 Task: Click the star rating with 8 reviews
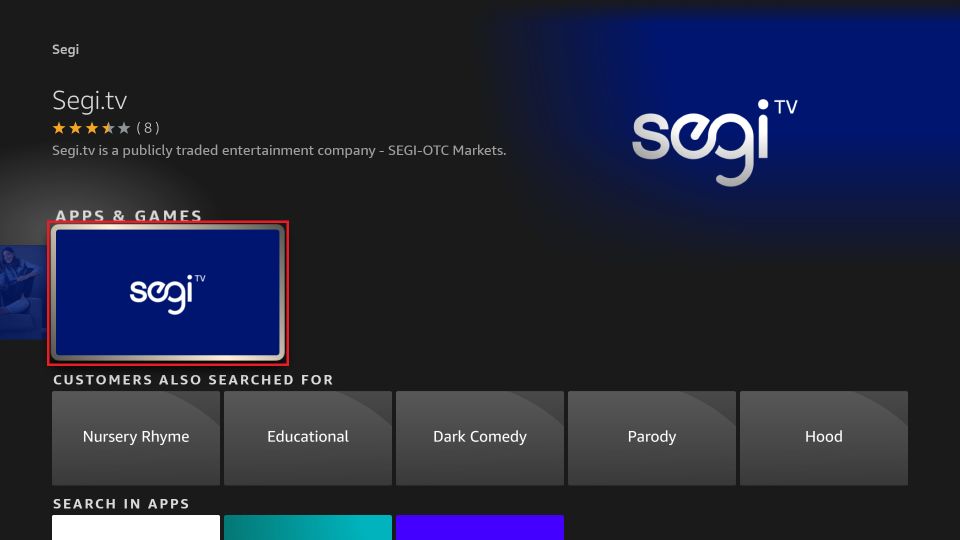[x=106, y=128]
